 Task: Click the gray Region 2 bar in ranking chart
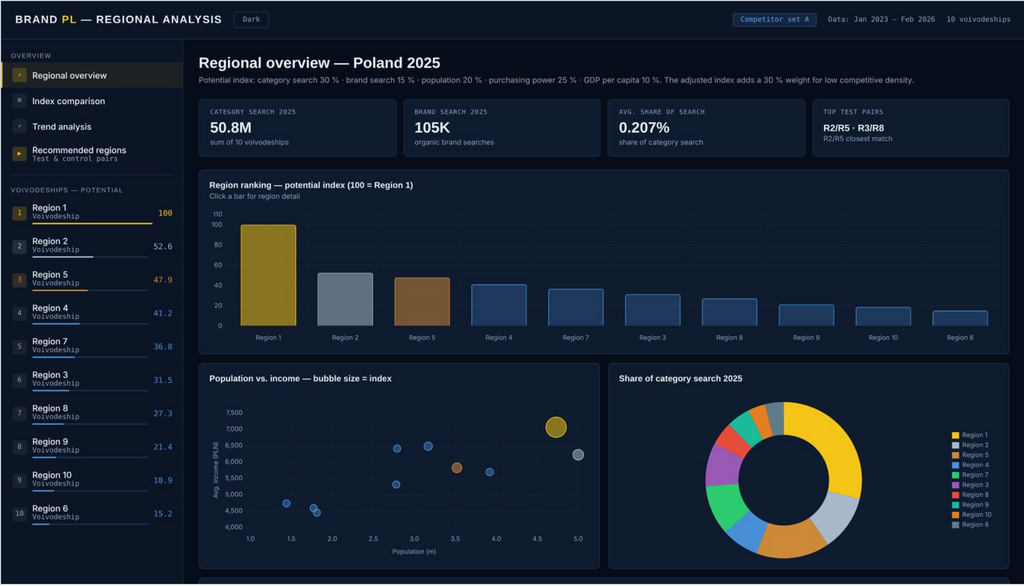coord(345,299)
